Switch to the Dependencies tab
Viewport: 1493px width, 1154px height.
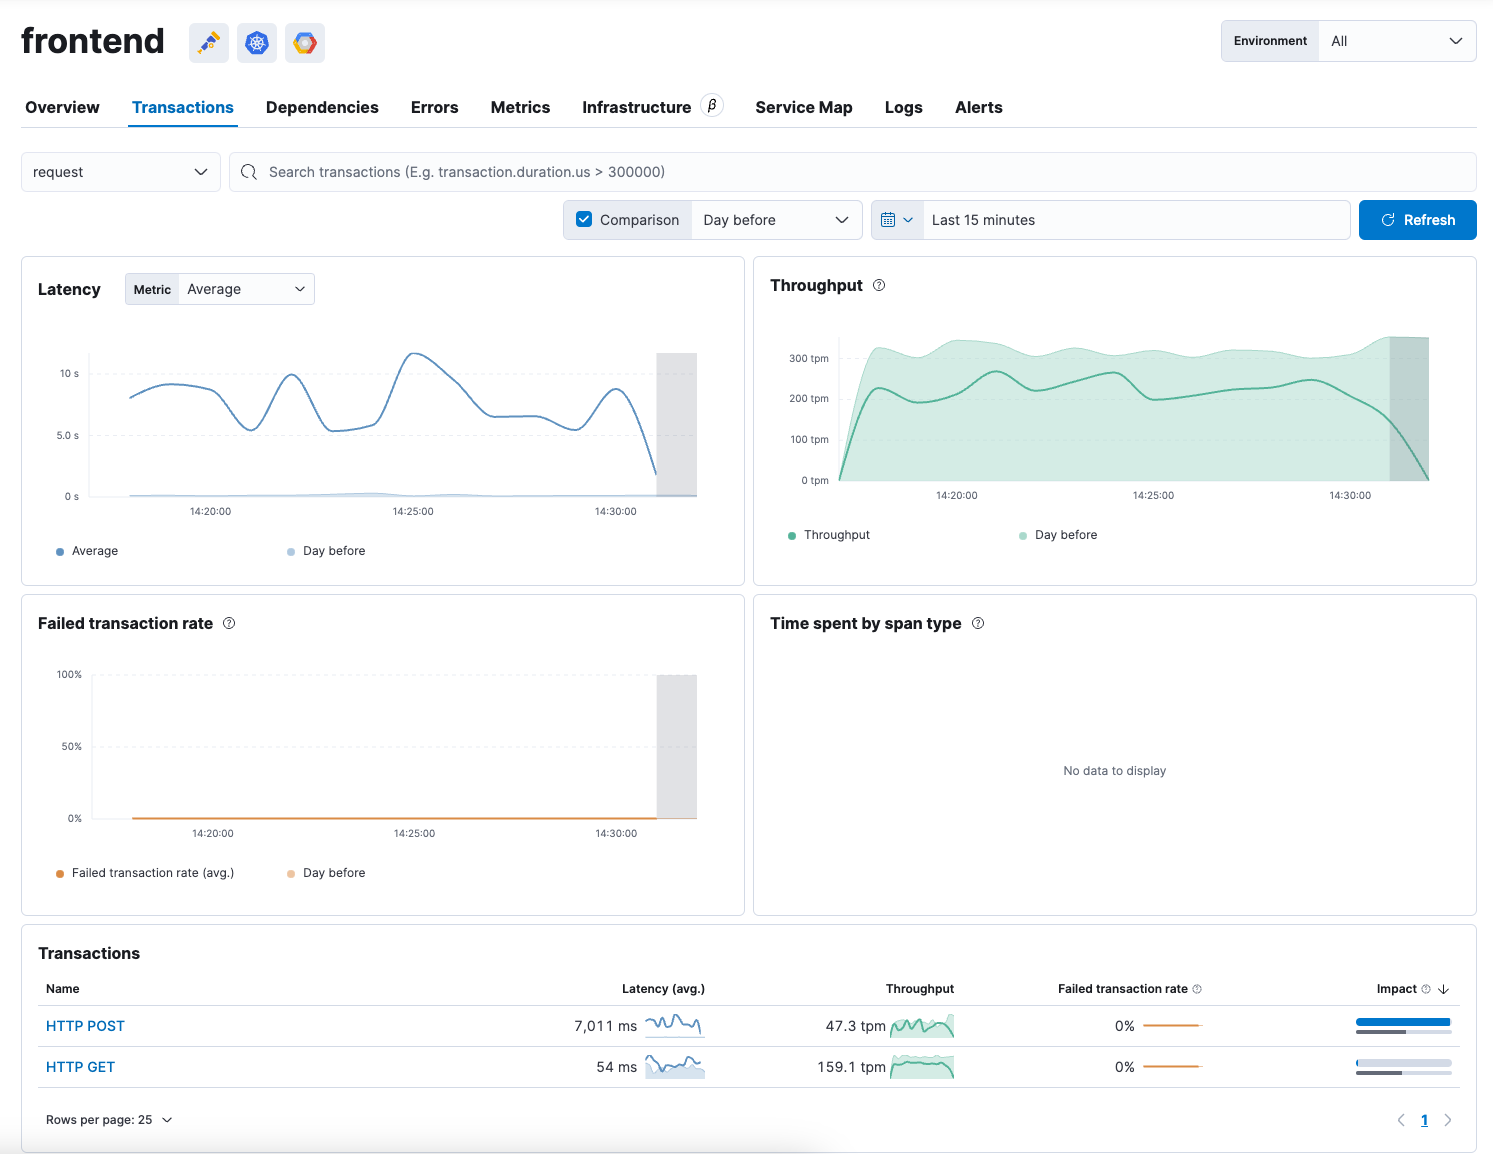click(322, 107)
